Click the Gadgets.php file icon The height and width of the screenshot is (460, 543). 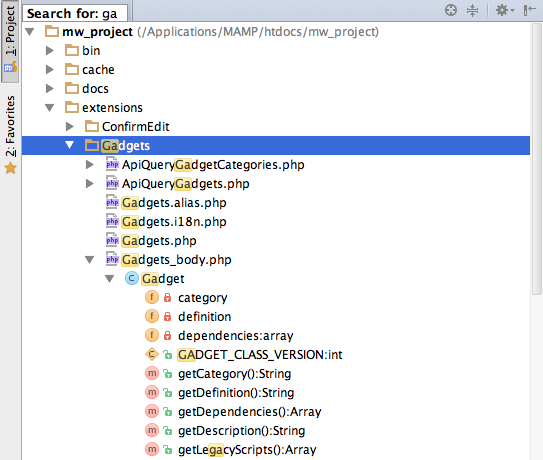(x=112, y=240)
